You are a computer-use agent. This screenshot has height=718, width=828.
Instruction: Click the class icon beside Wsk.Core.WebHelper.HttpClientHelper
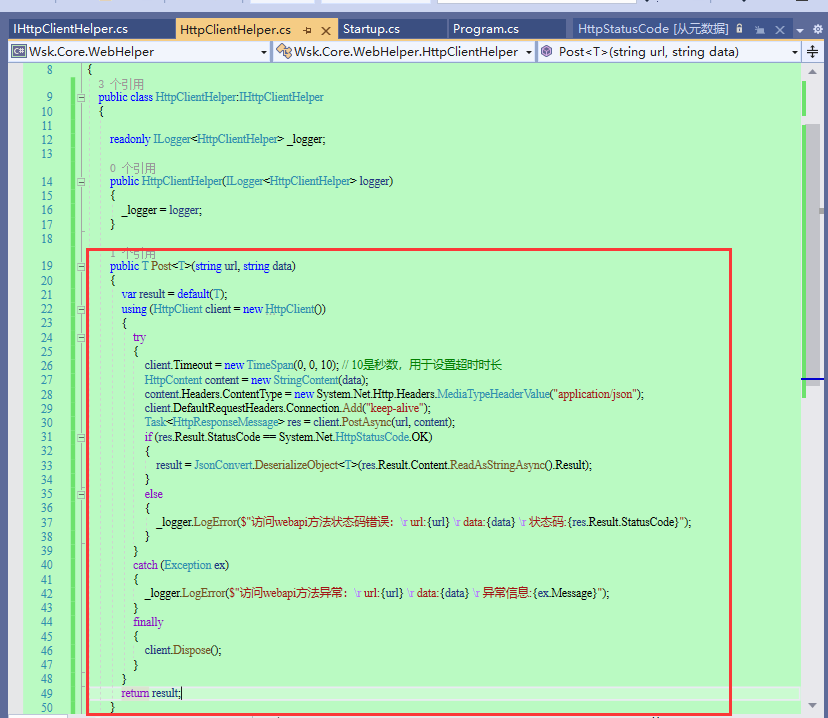(288, 50)
